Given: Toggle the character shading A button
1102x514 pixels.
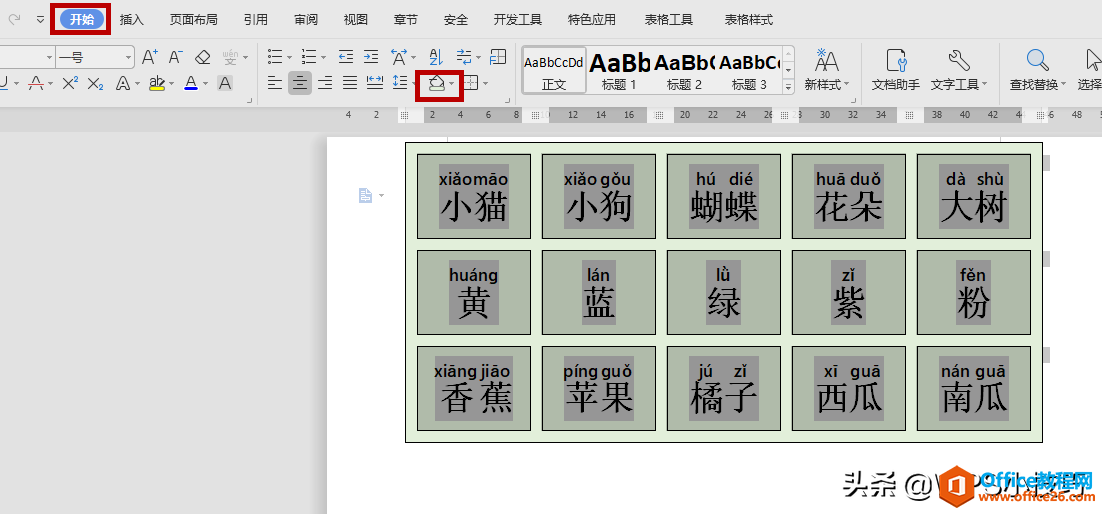Looking at the screenshot, I should (x=225, y=84).
